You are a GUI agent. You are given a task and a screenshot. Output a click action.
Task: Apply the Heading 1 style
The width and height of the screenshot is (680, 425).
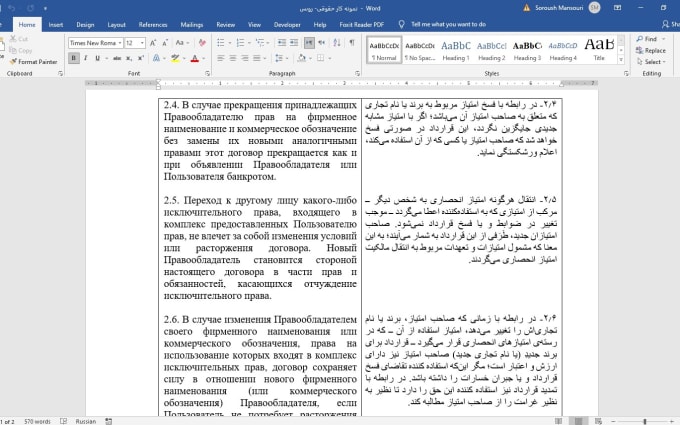point(456,50)
